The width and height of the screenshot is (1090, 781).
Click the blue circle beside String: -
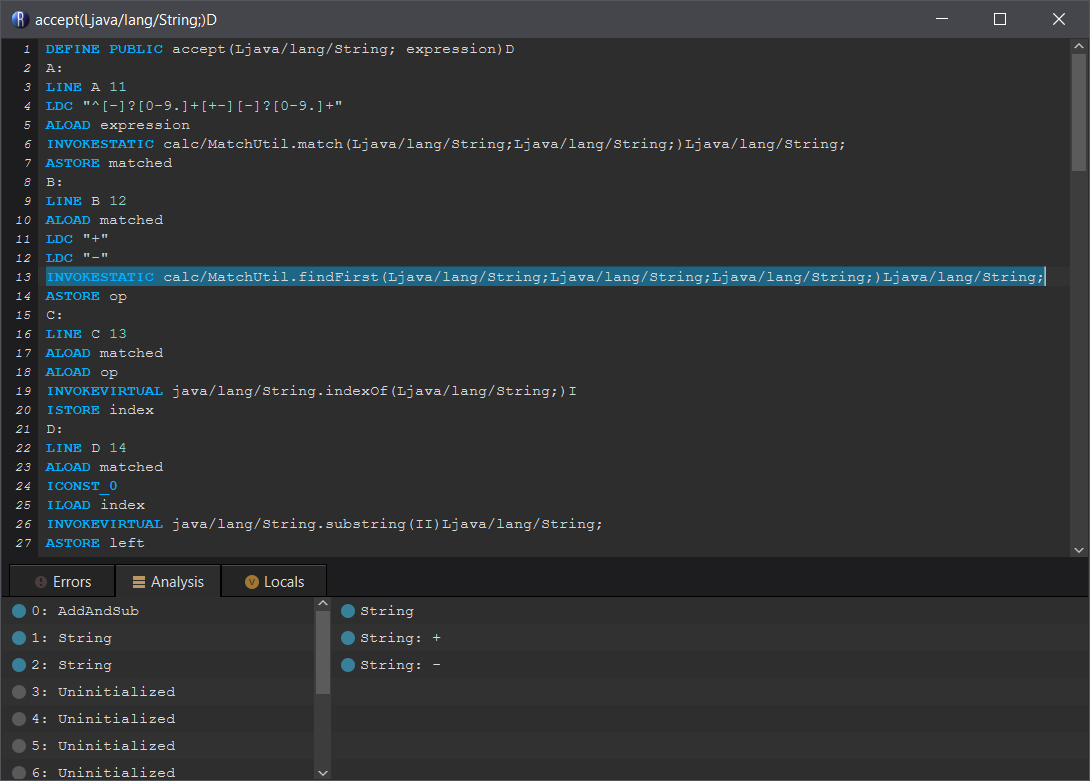coord(348,665)
